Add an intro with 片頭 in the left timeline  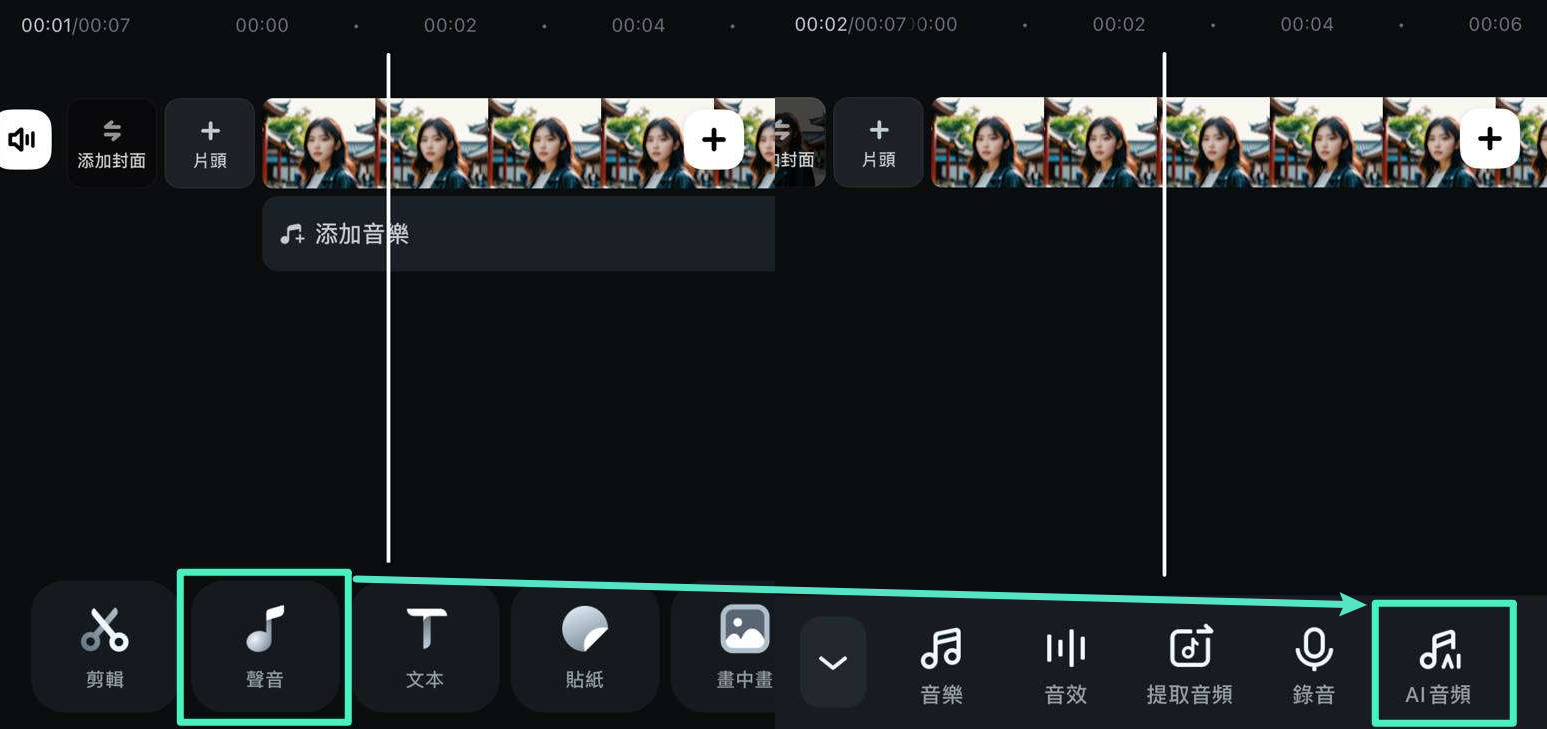[210, 143]
